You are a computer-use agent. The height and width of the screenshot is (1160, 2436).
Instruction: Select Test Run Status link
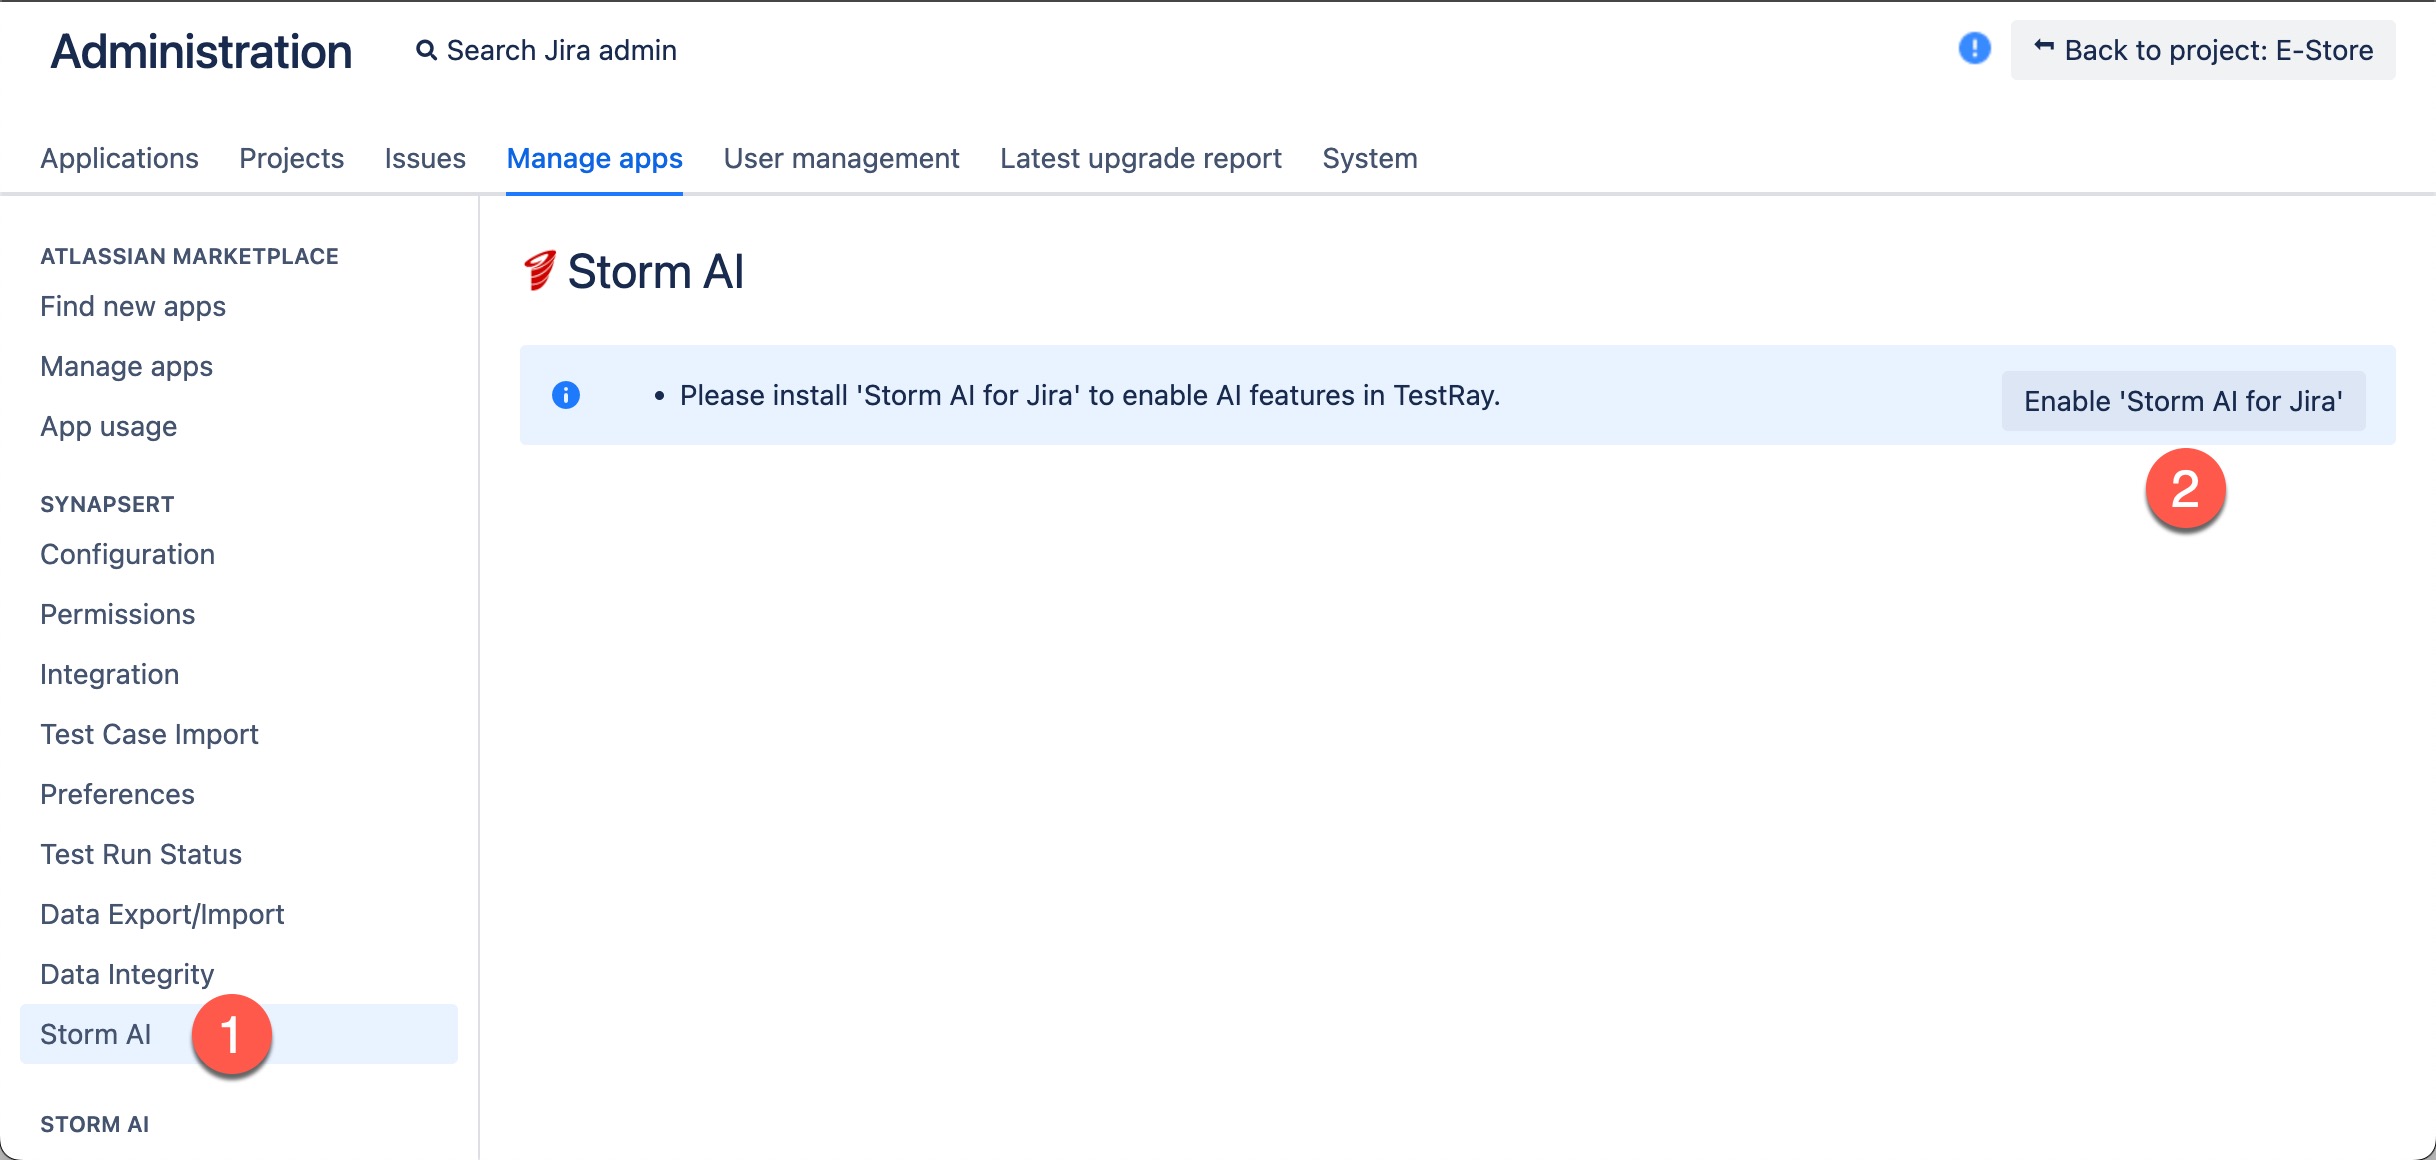pos(141,854)
